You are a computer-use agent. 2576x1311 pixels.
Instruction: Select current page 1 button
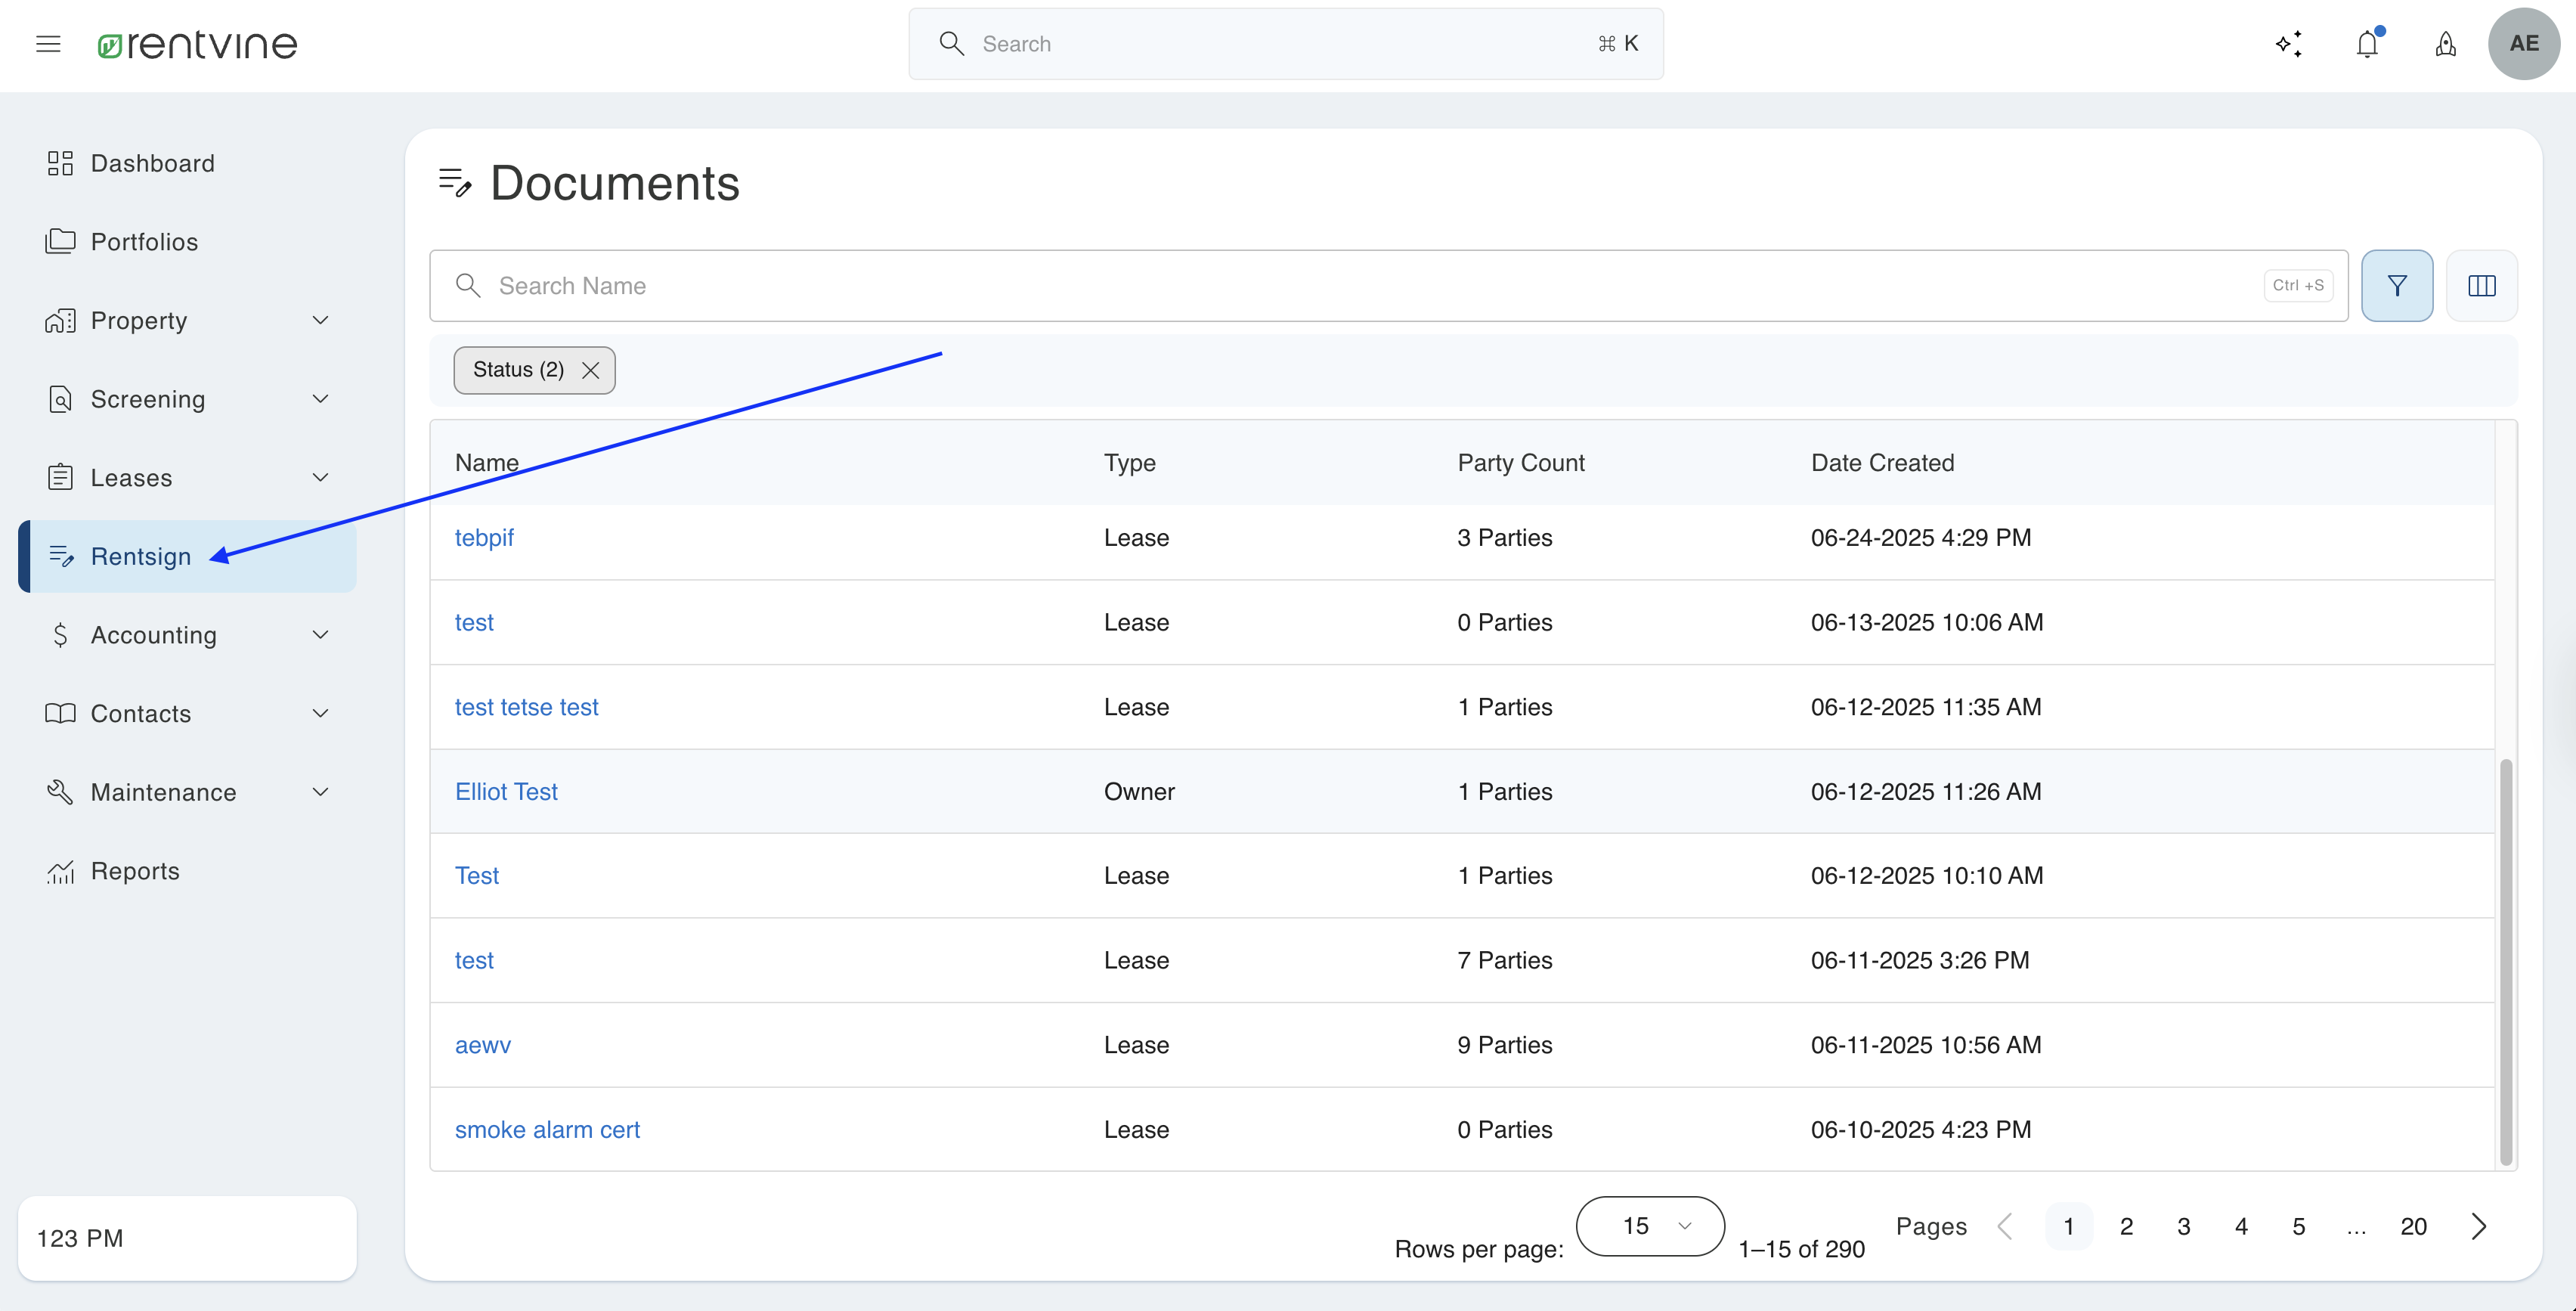(2069, 1226)
